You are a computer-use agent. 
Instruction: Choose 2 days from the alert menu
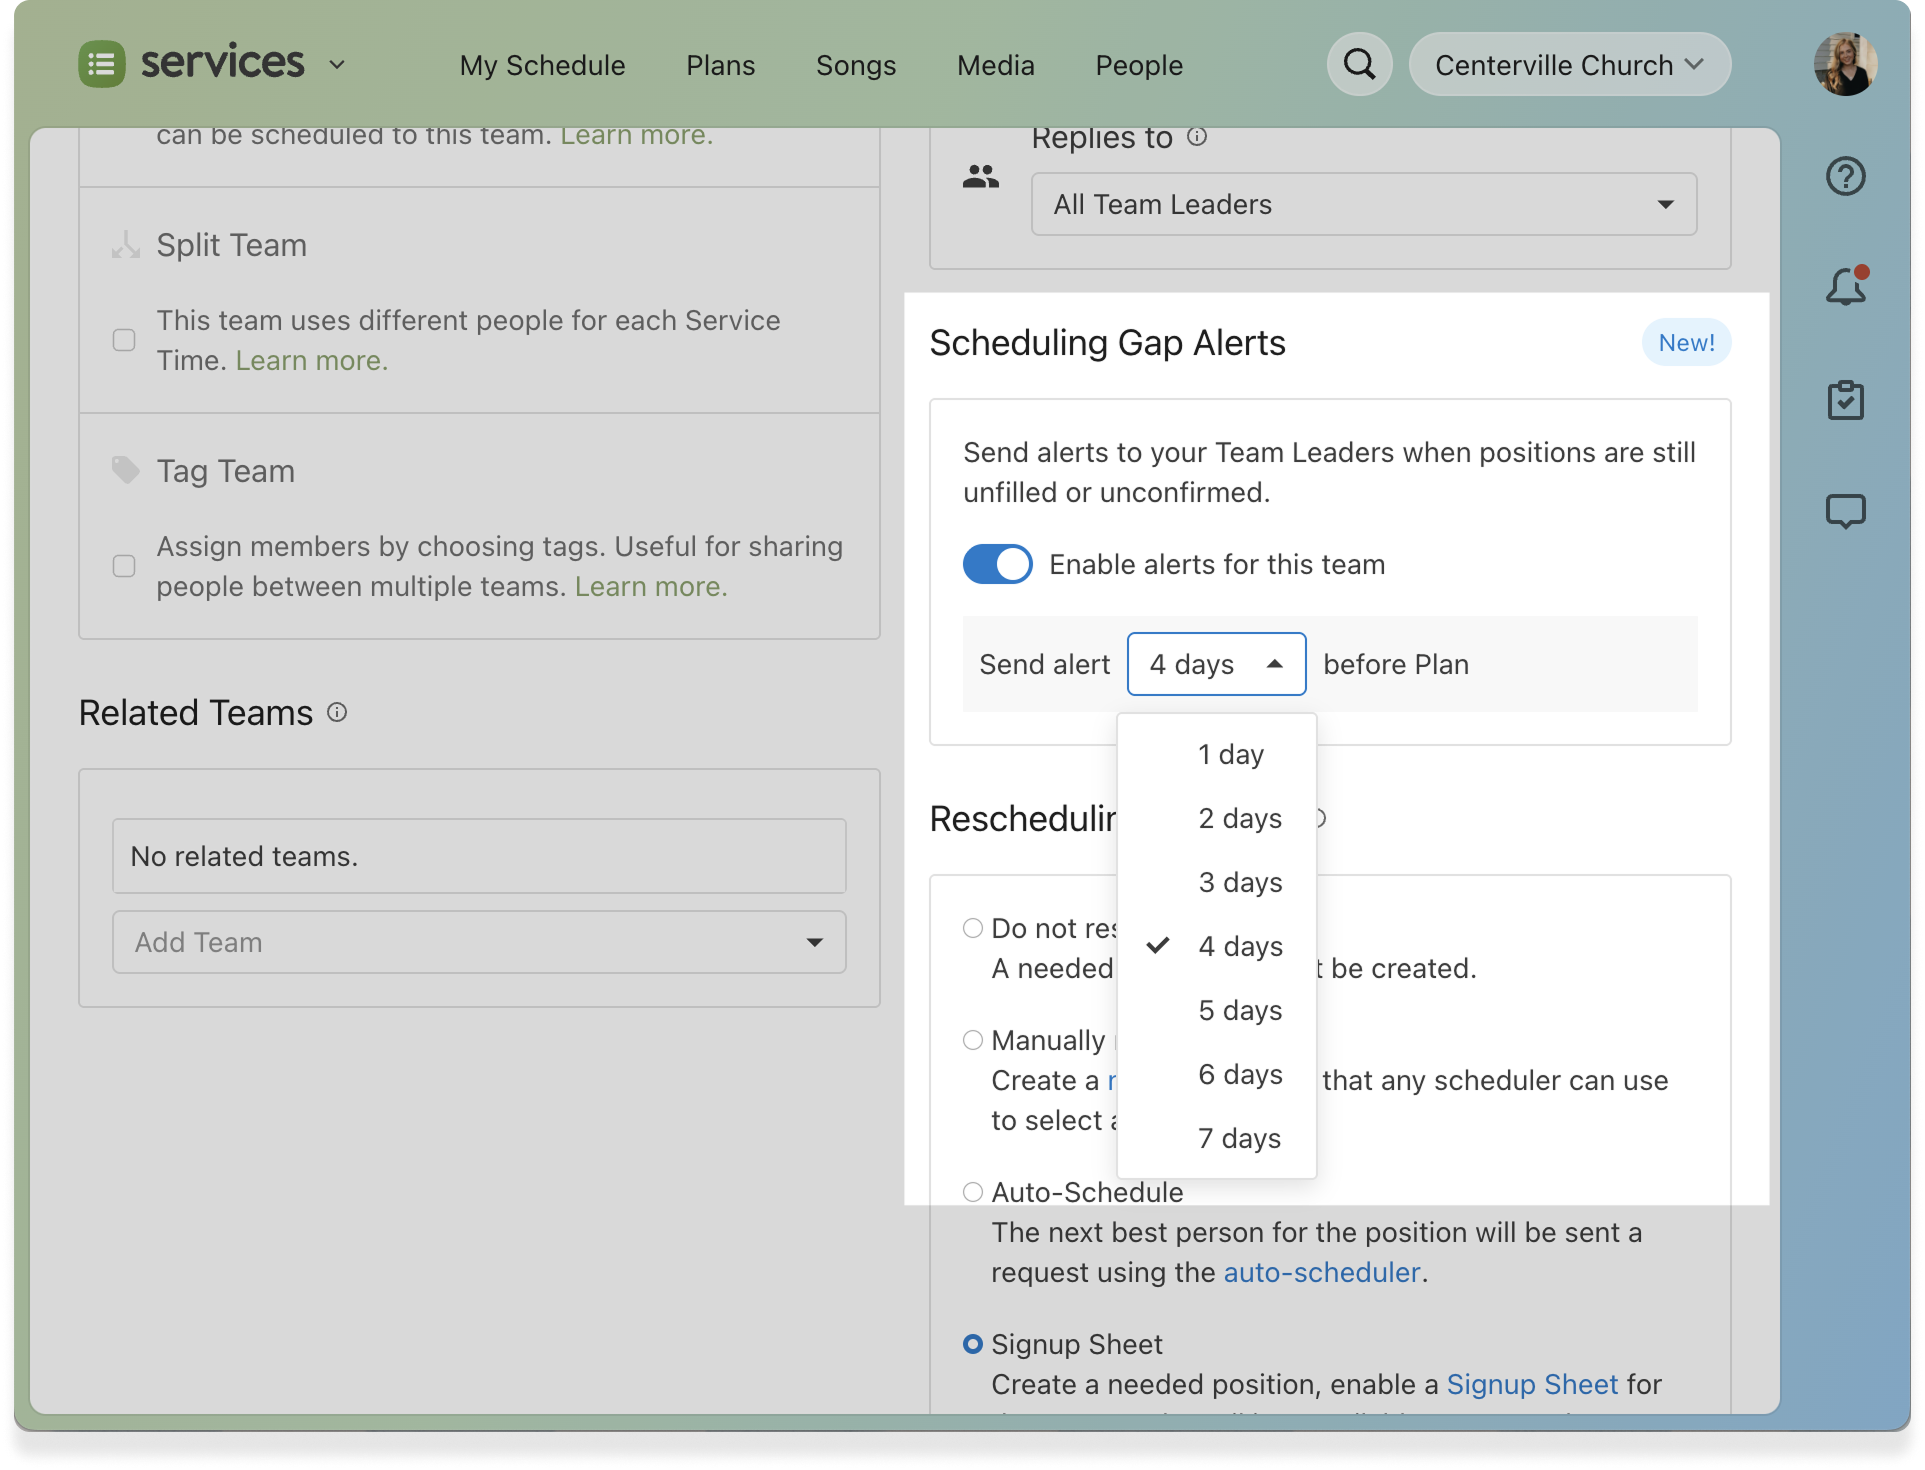(x=1240, y=818)
